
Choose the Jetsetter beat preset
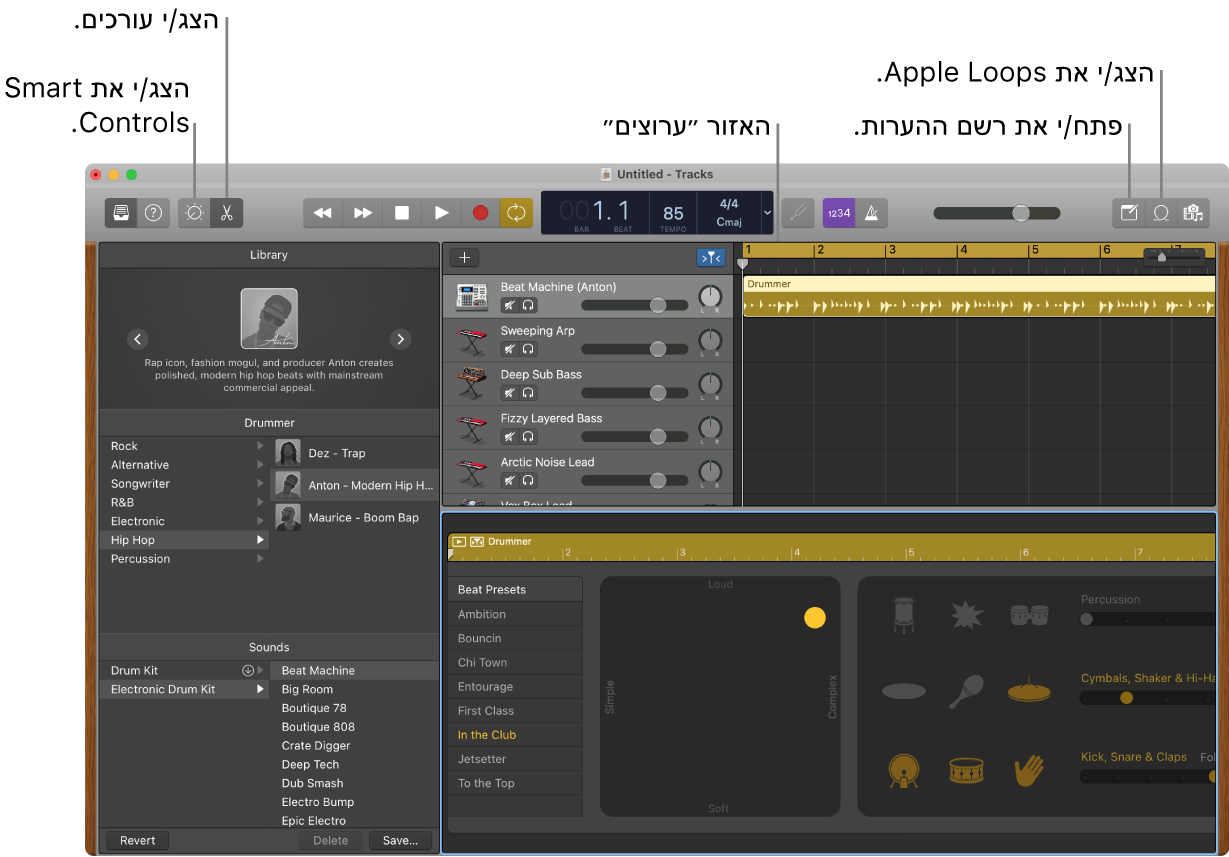[x=515, y=759]
